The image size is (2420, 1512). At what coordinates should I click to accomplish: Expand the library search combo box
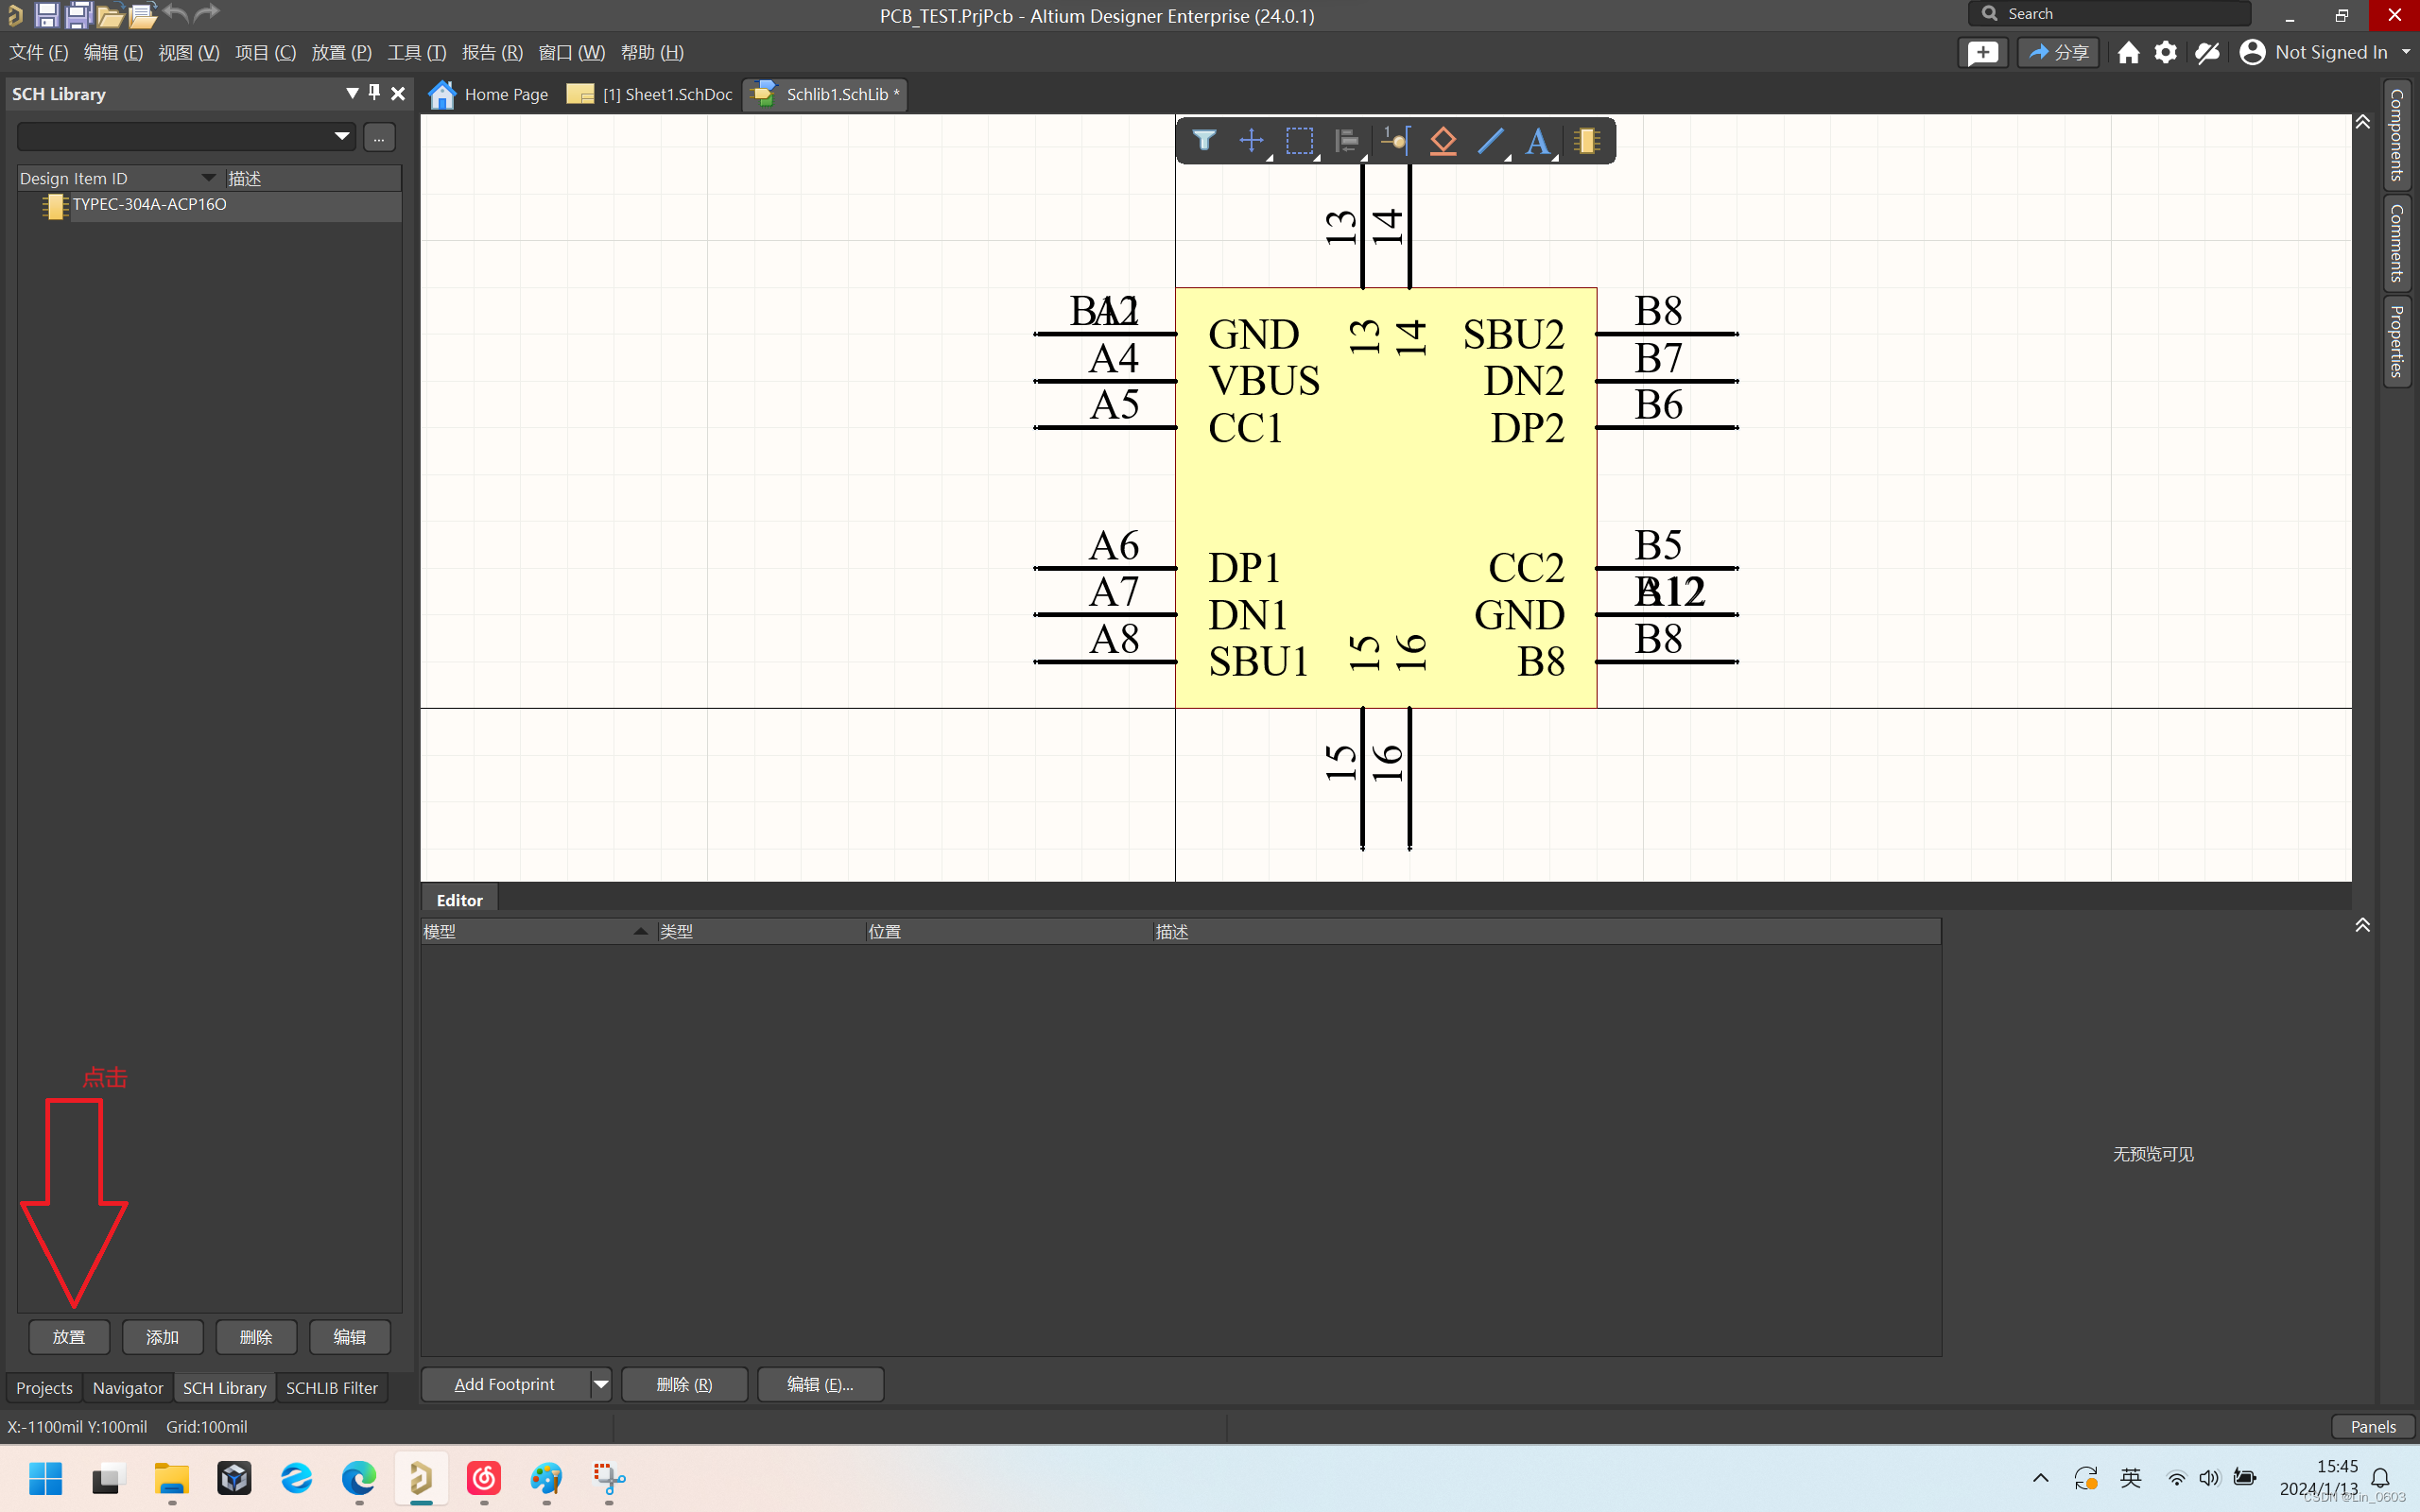[342, 136]
